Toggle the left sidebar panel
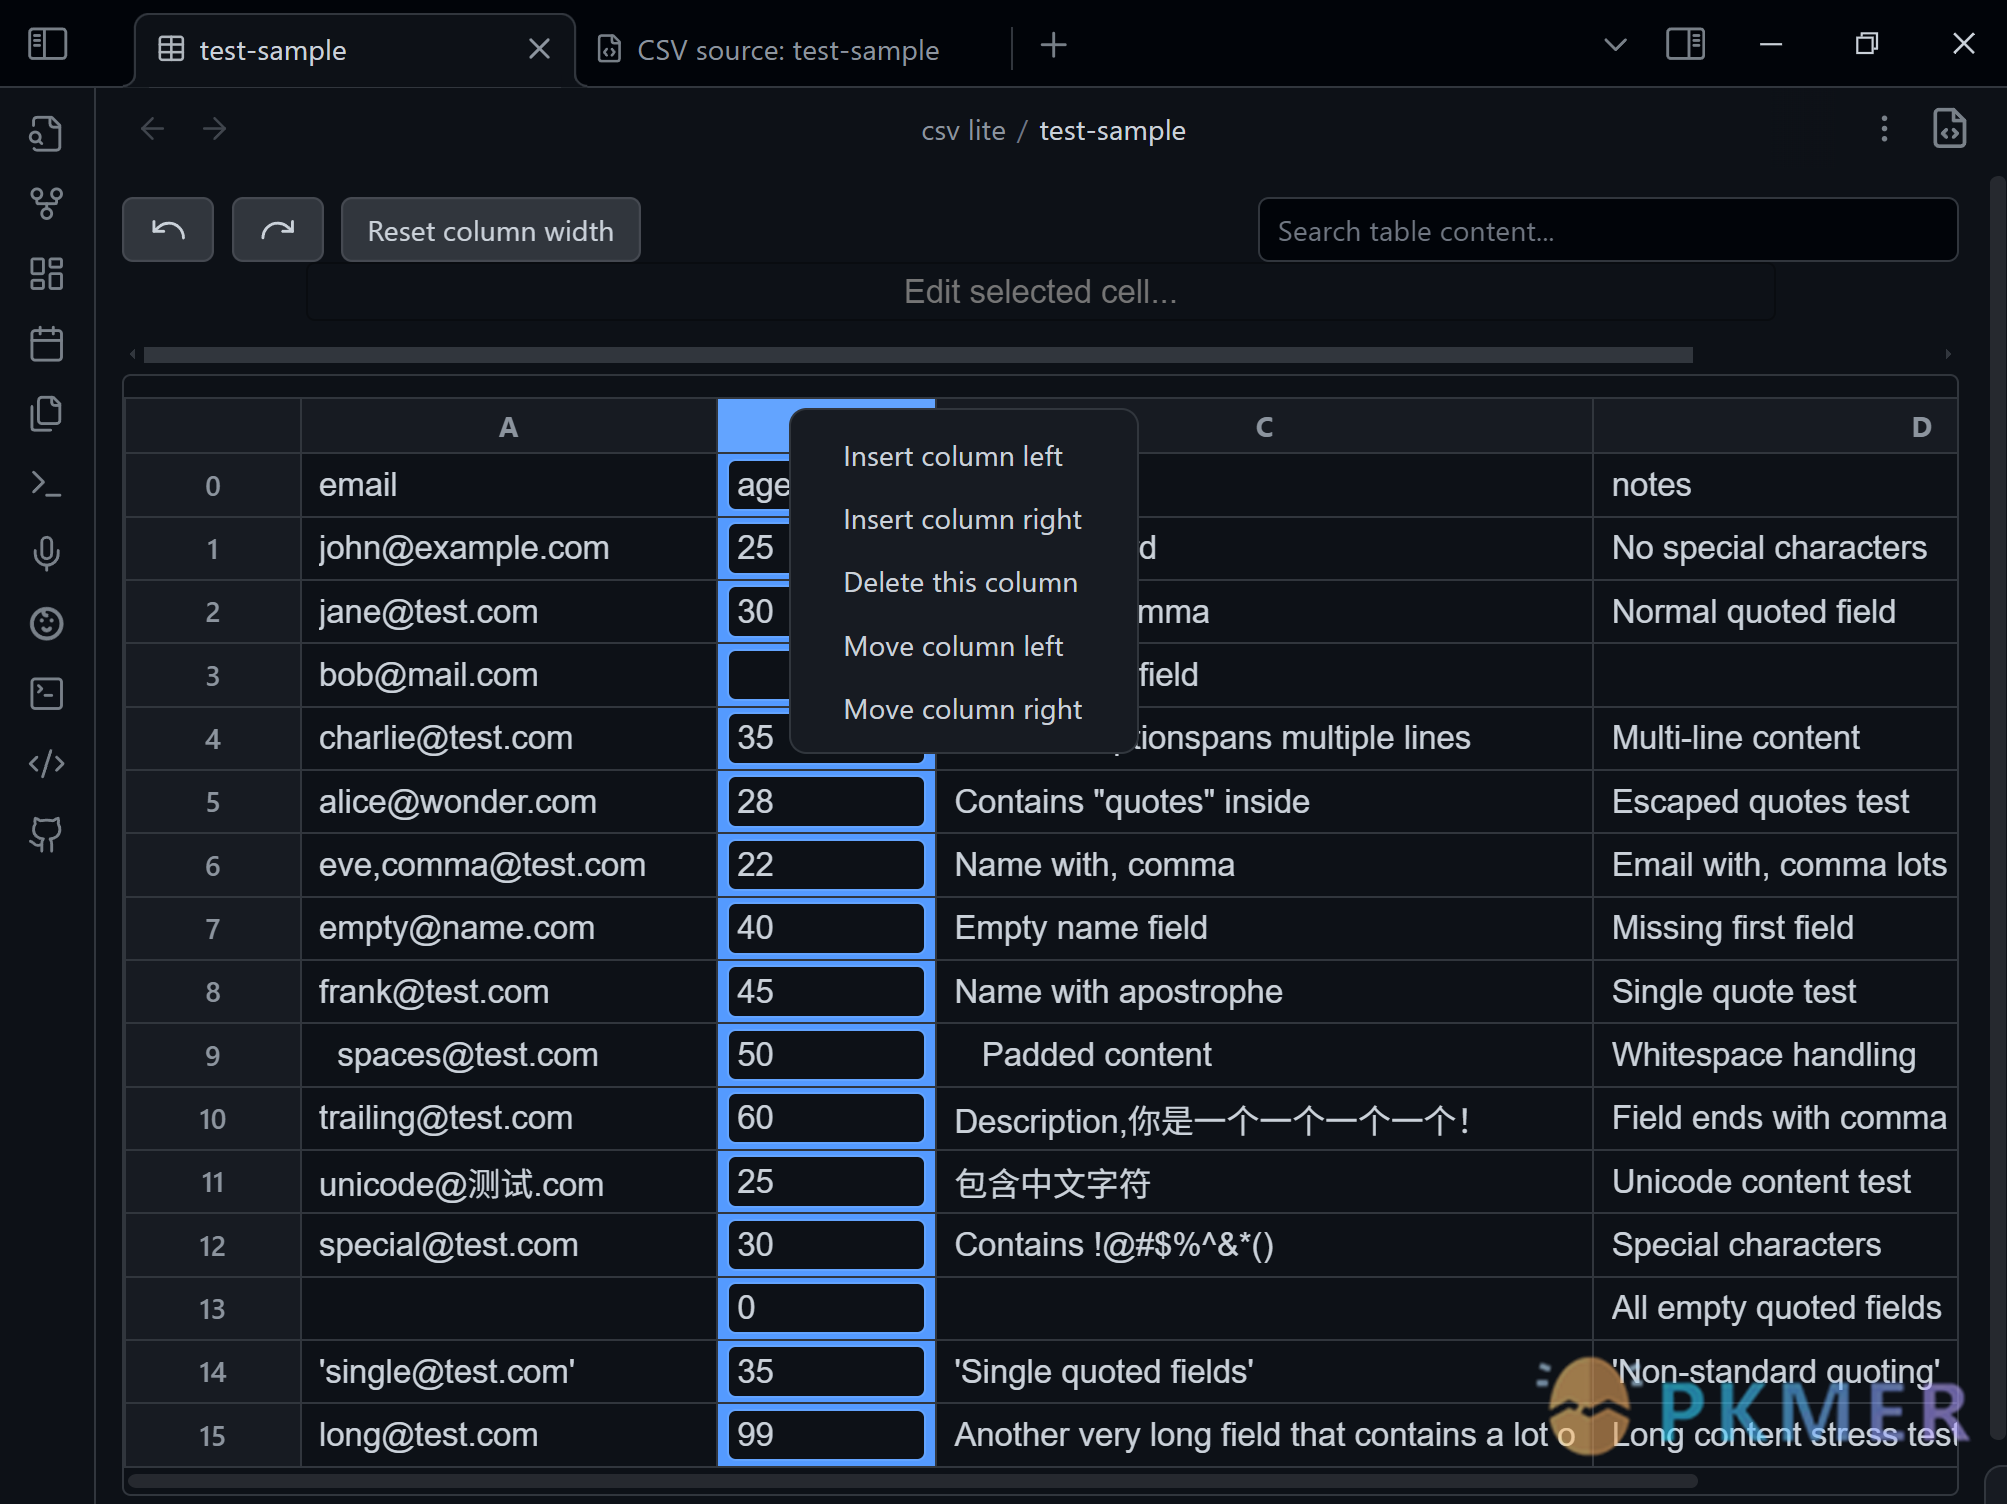The width and height of the screenshot is (2007, 1504). pyautogui.click(x=47, y=43)
